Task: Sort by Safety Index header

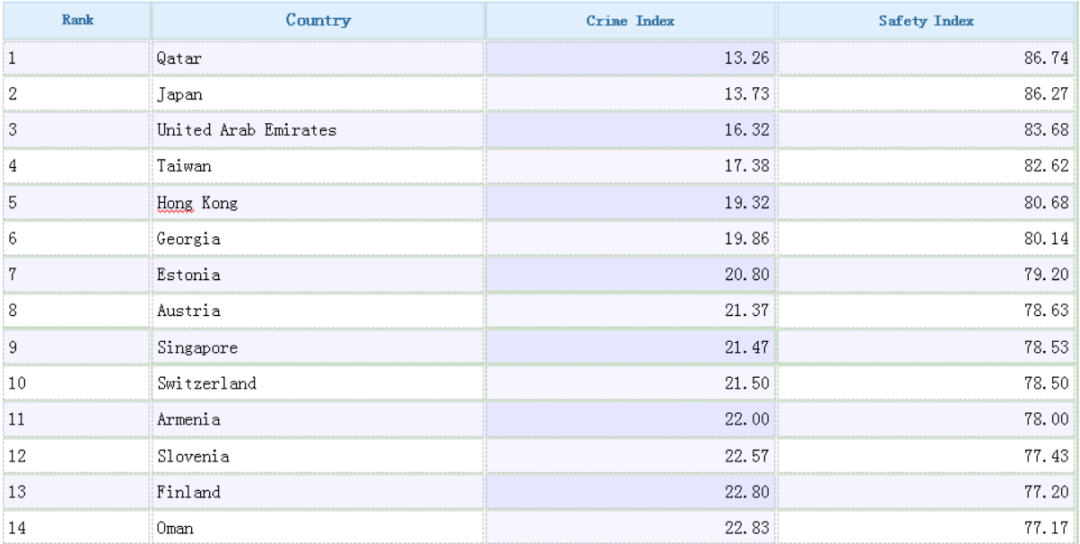Action: point(926,20)
